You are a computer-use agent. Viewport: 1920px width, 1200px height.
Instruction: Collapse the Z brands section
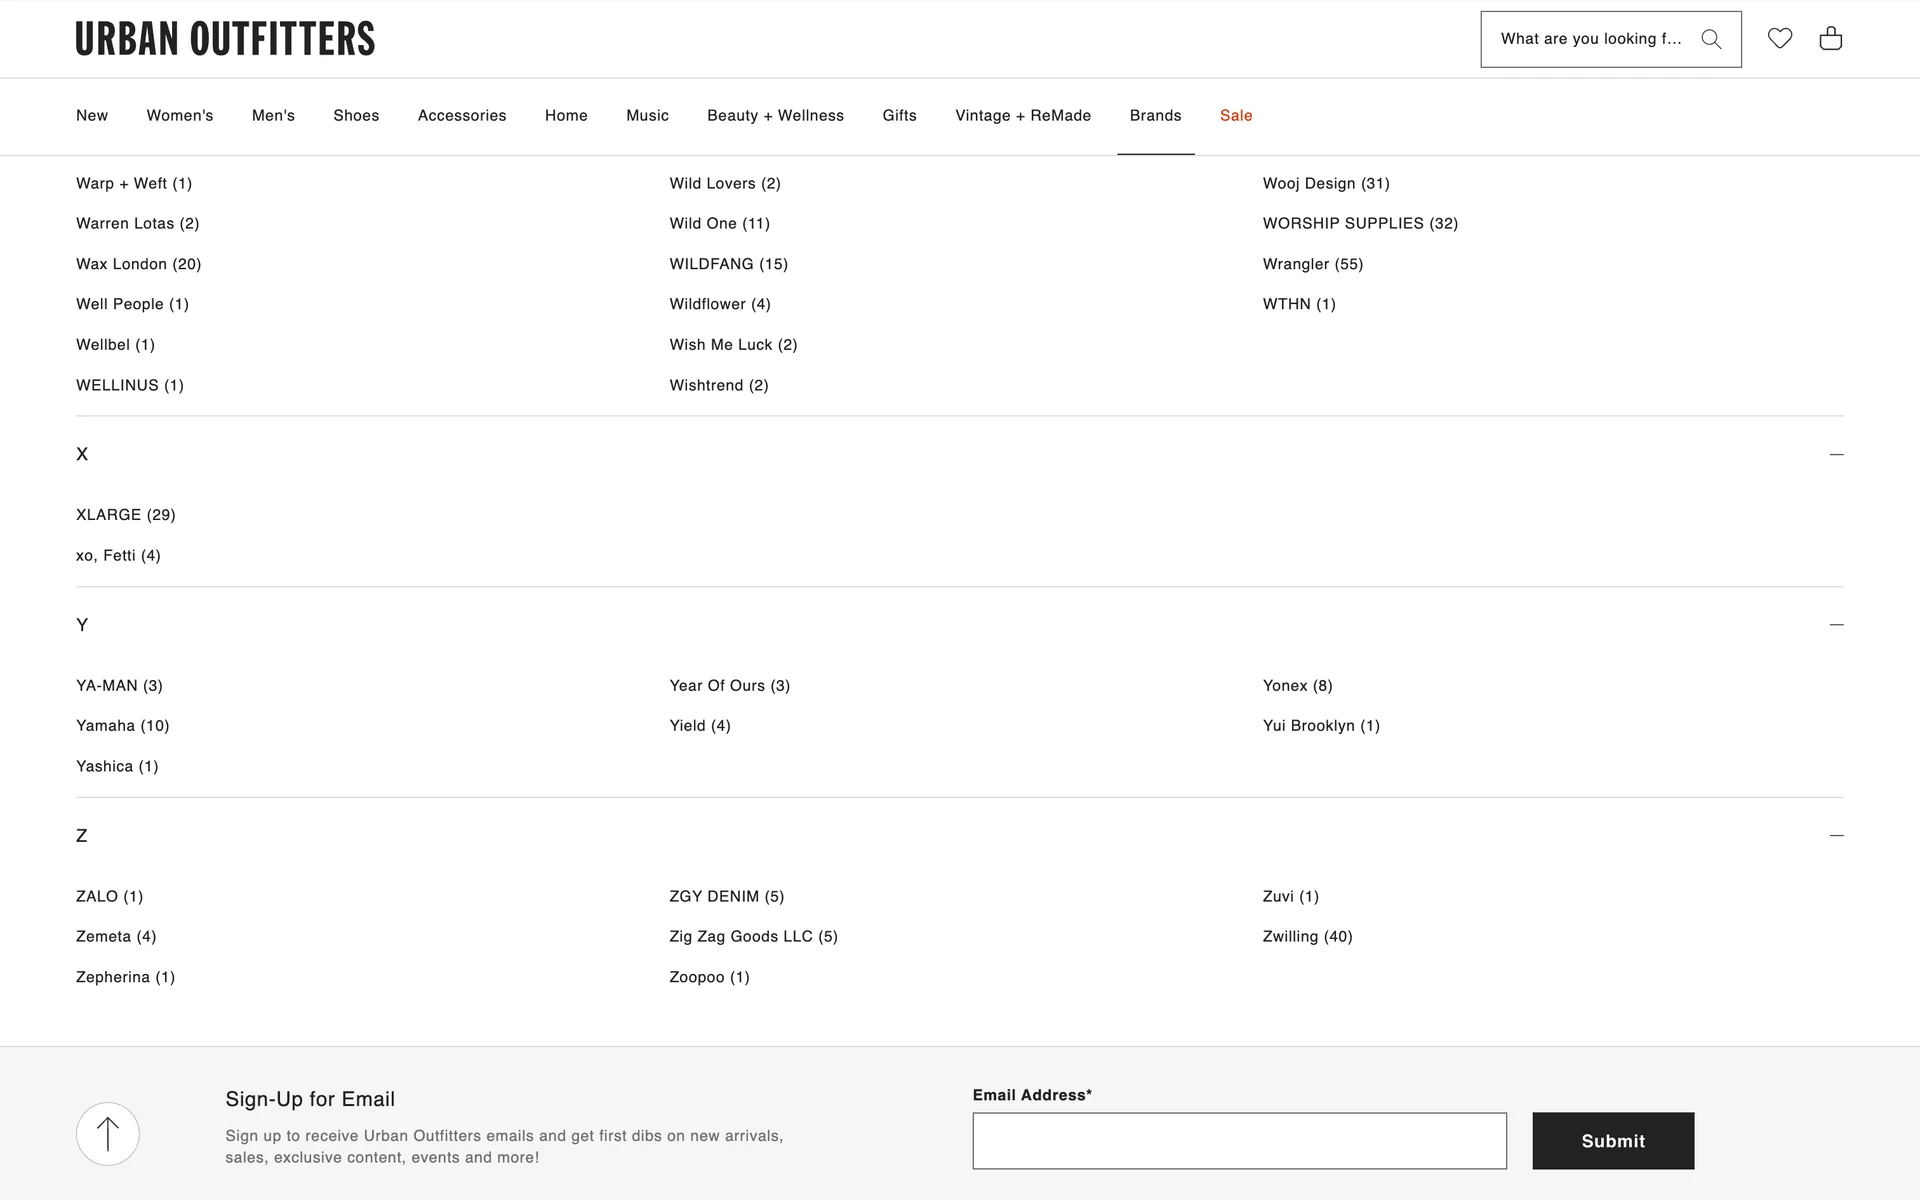pyautogui.click(x=1836, y=836)
